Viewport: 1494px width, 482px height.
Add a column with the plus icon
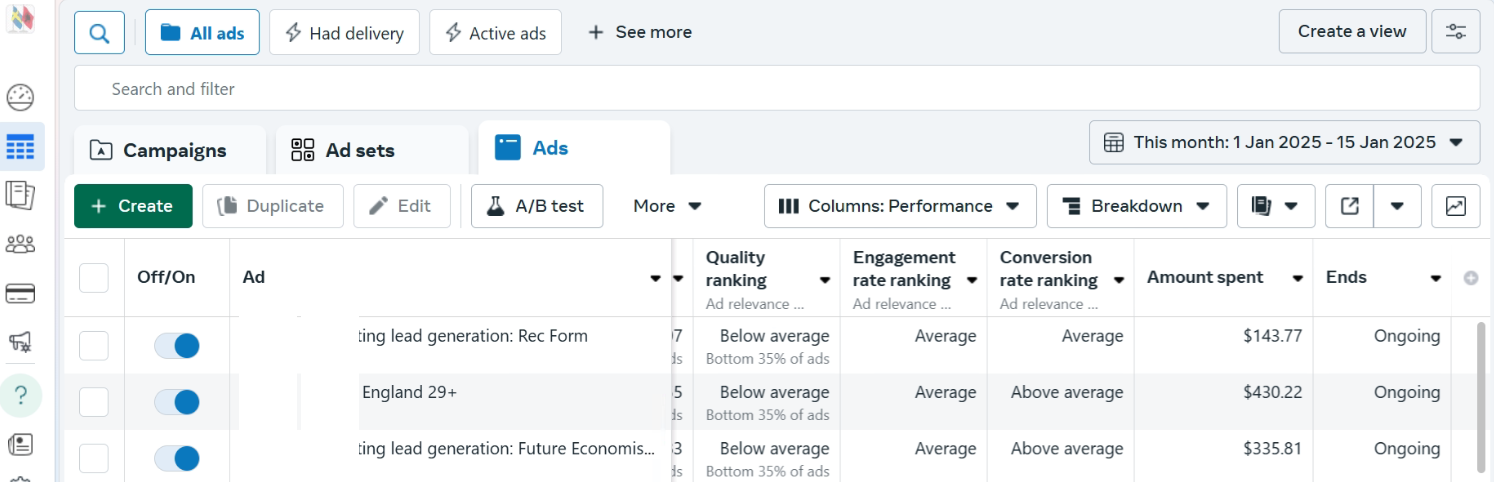pos(1470,278)
